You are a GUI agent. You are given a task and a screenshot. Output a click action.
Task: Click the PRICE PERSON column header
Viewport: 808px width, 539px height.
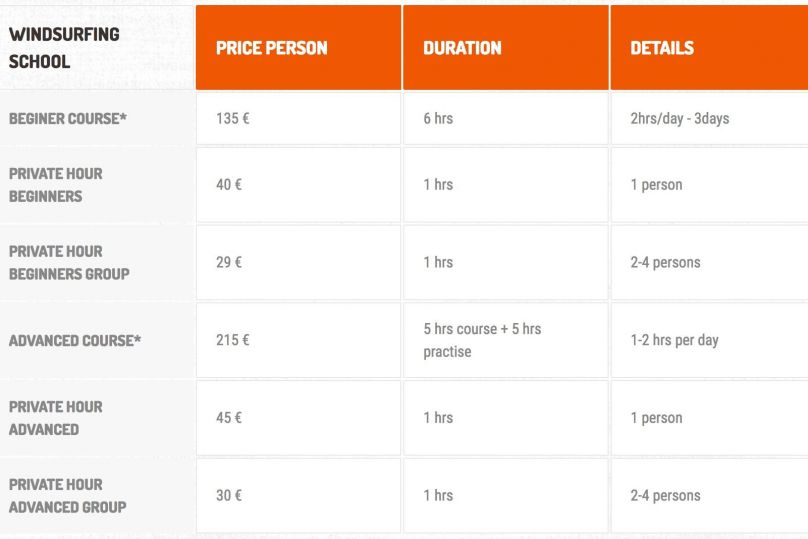click(x=272, y=48)
